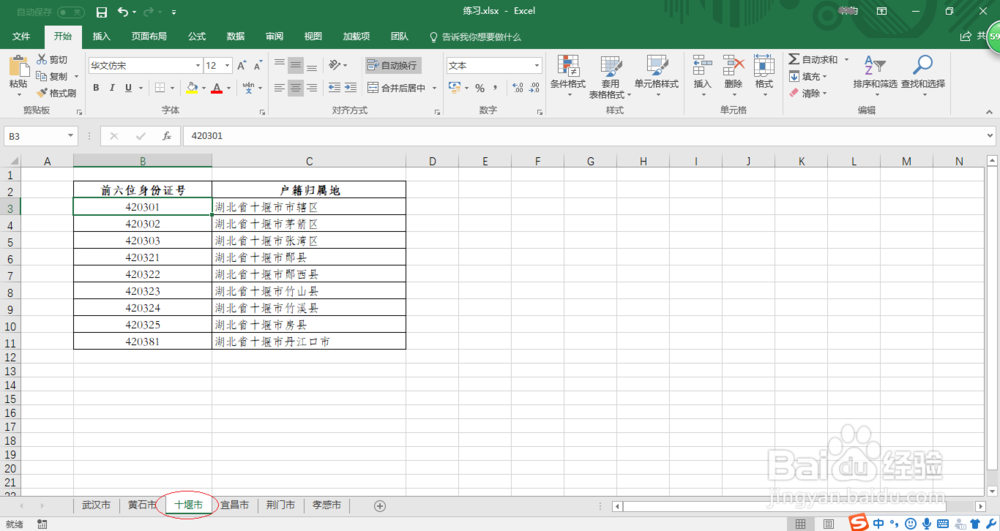Increase font size with large A icon
This screenshot has height=531, width=1000.
(242, 66)
